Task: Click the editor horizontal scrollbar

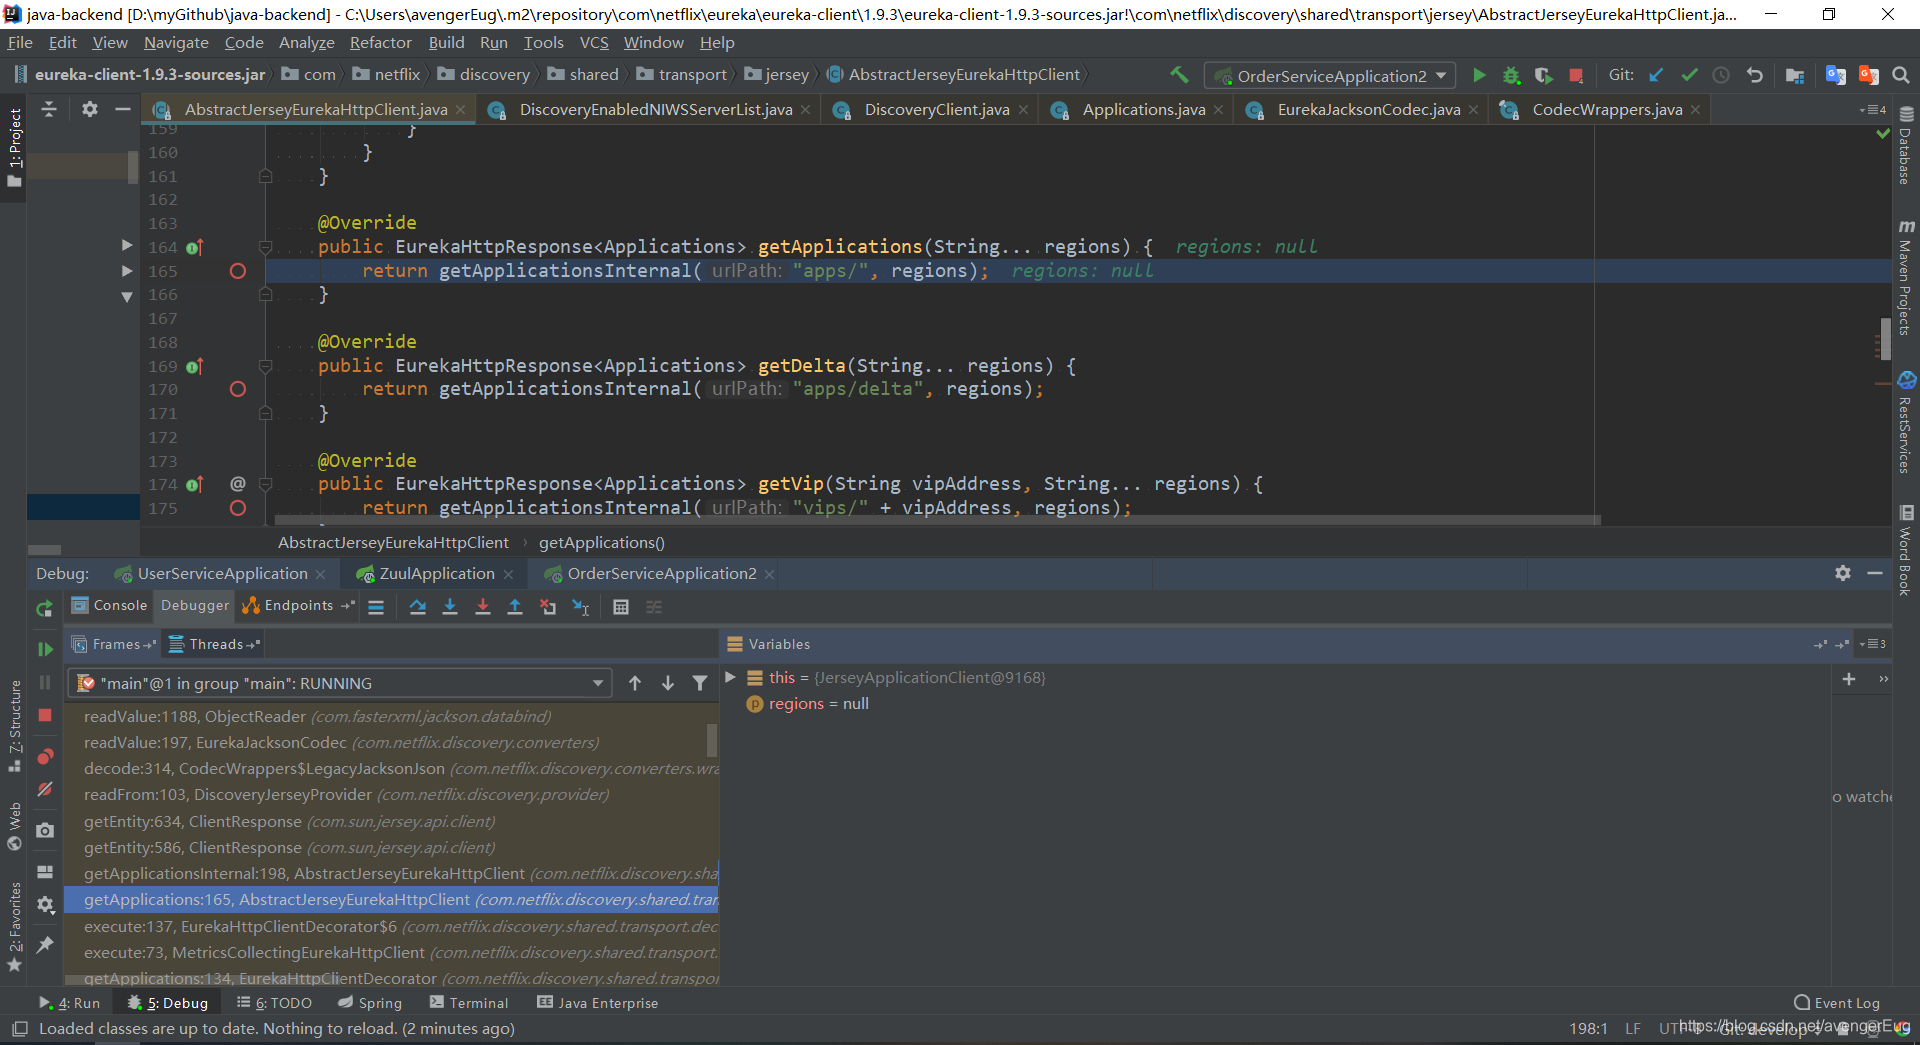Action: [938, 520]
